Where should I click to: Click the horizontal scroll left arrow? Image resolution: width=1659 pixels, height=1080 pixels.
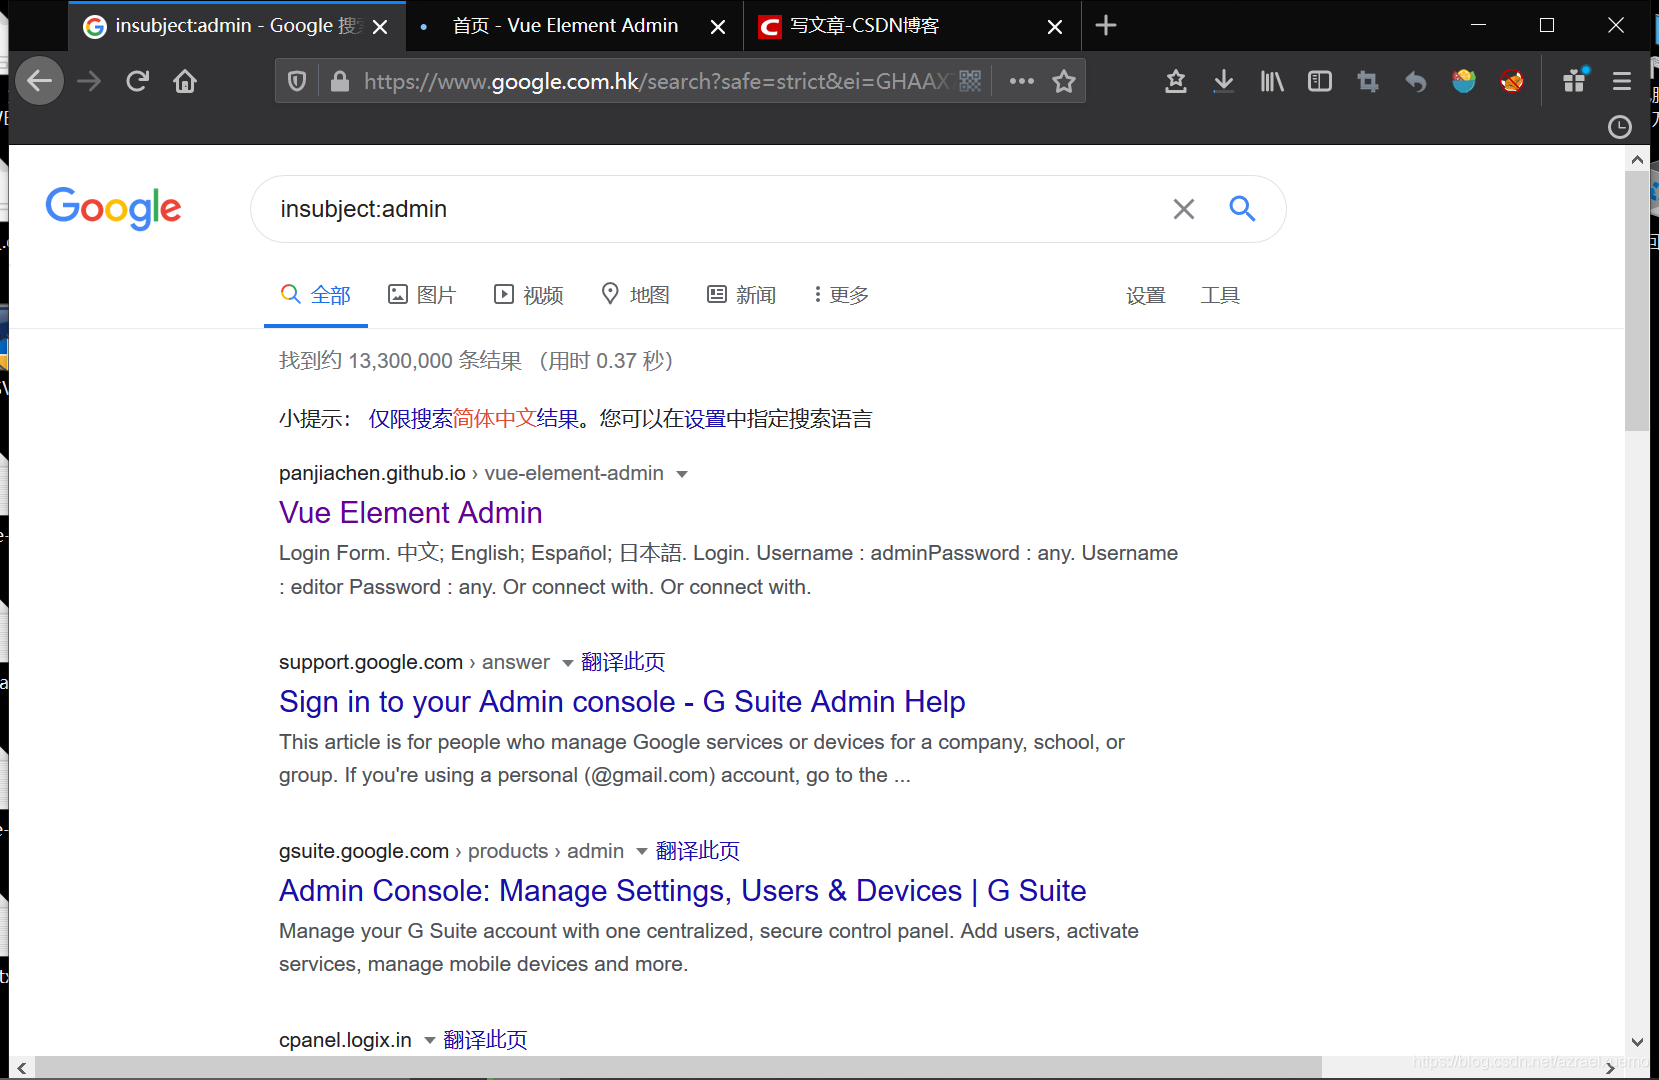21,1068
